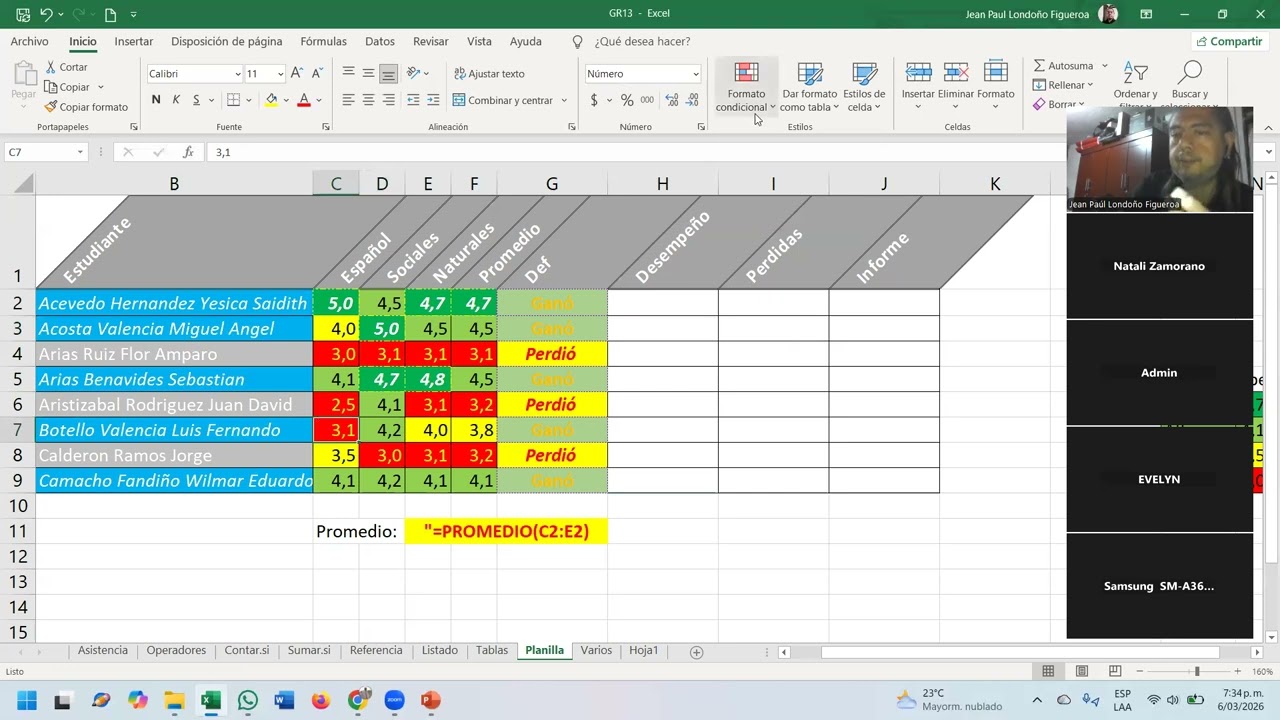This screenshot has height=720, width=1280.
Task: Click Eliminar cells button
Action: click(x=956, y=87)
